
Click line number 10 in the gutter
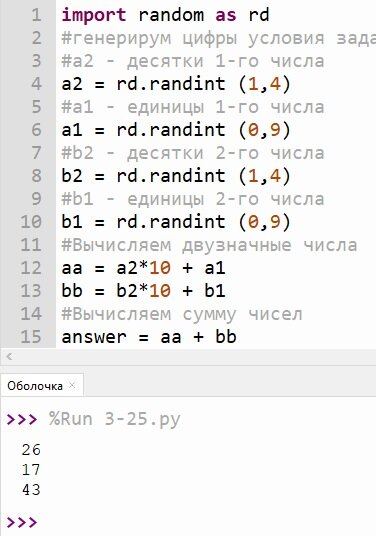click(31, 222)
